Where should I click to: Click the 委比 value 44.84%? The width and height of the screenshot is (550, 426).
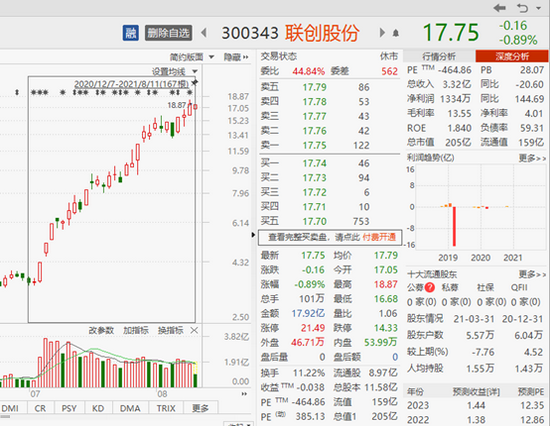(309, 72)
